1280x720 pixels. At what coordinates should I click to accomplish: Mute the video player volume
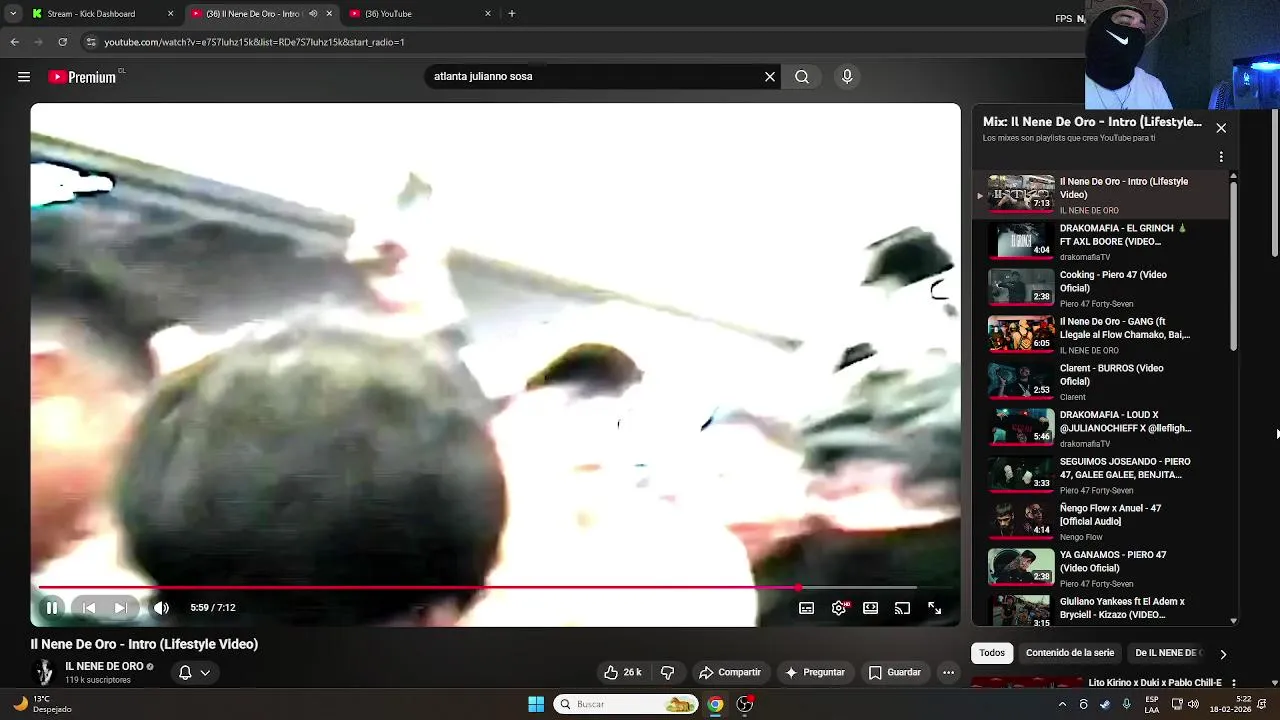(x=161, y=608)
